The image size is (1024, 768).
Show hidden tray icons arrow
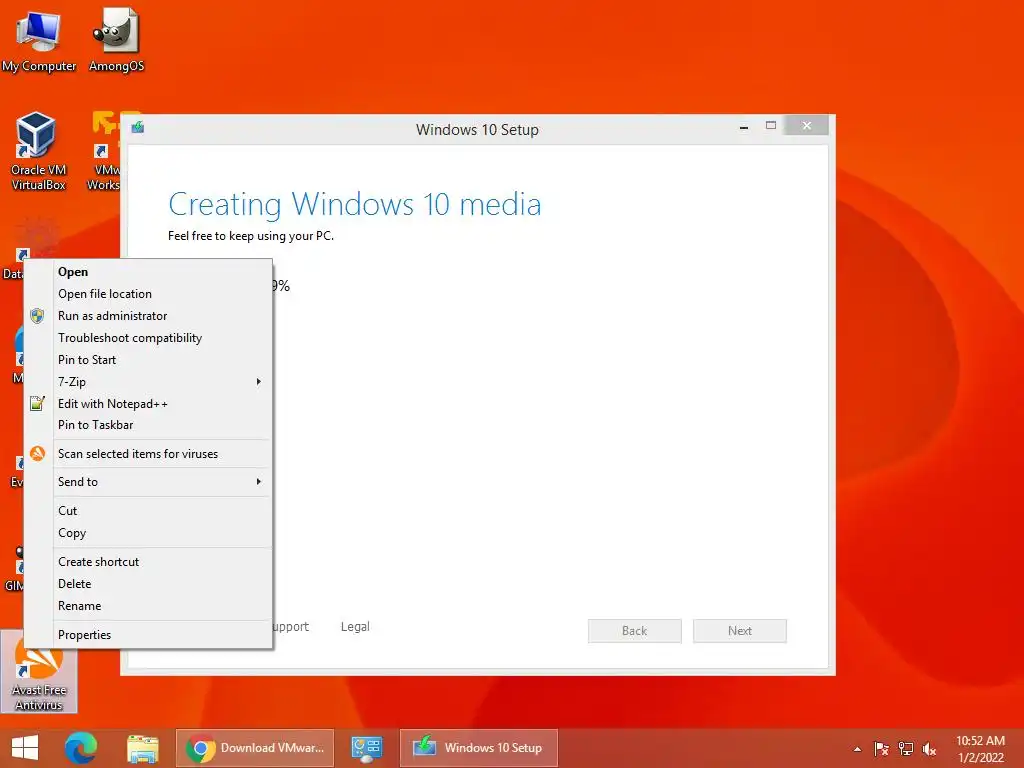click(x=857, y=749)
